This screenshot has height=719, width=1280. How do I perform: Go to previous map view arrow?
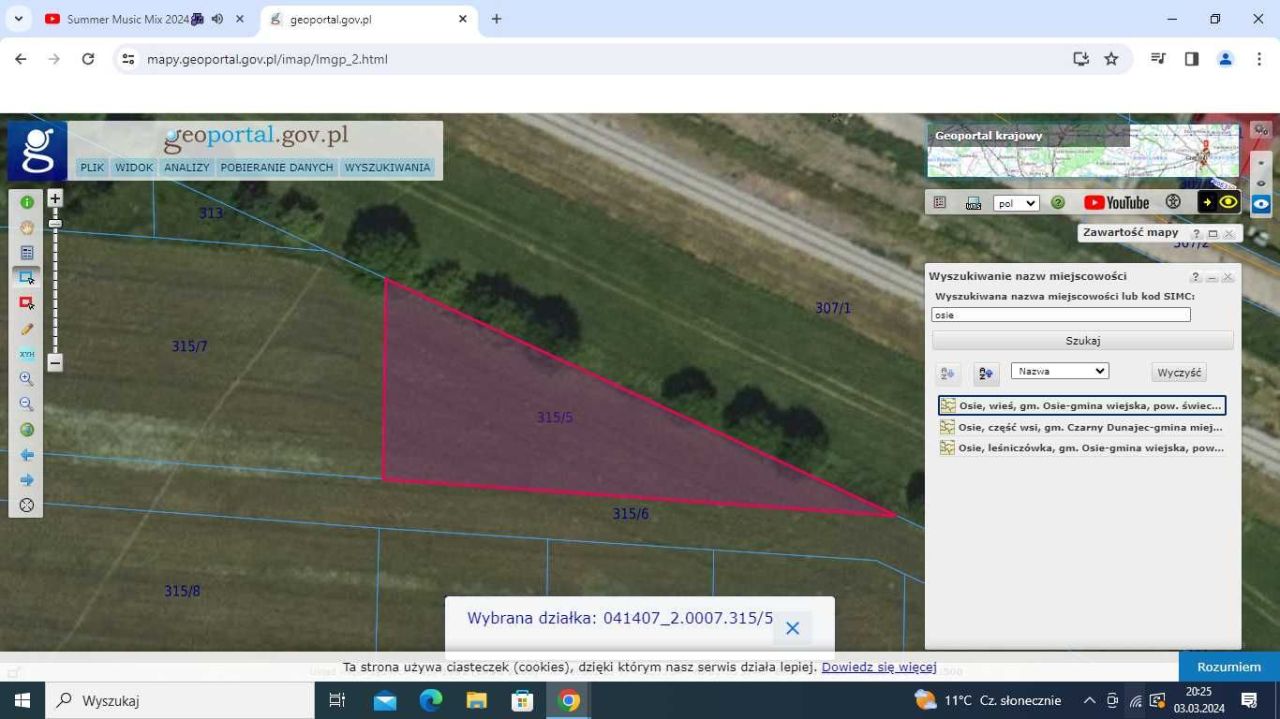[x=27, y=455]
